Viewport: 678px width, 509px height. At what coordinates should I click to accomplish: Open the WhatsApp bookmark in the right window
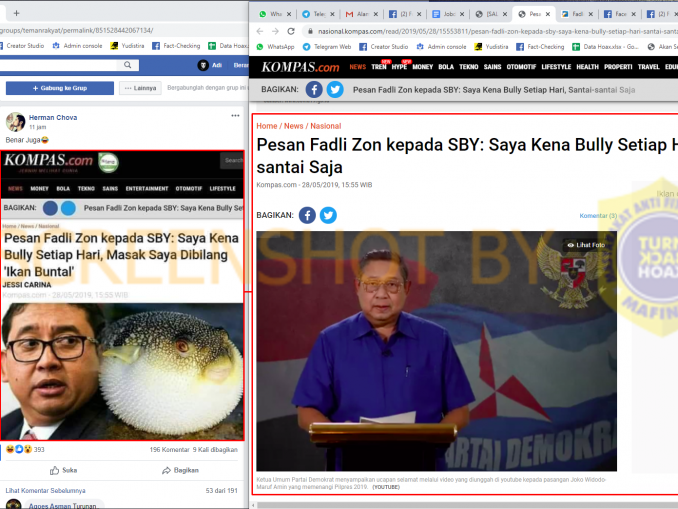(x=275, y=47)
